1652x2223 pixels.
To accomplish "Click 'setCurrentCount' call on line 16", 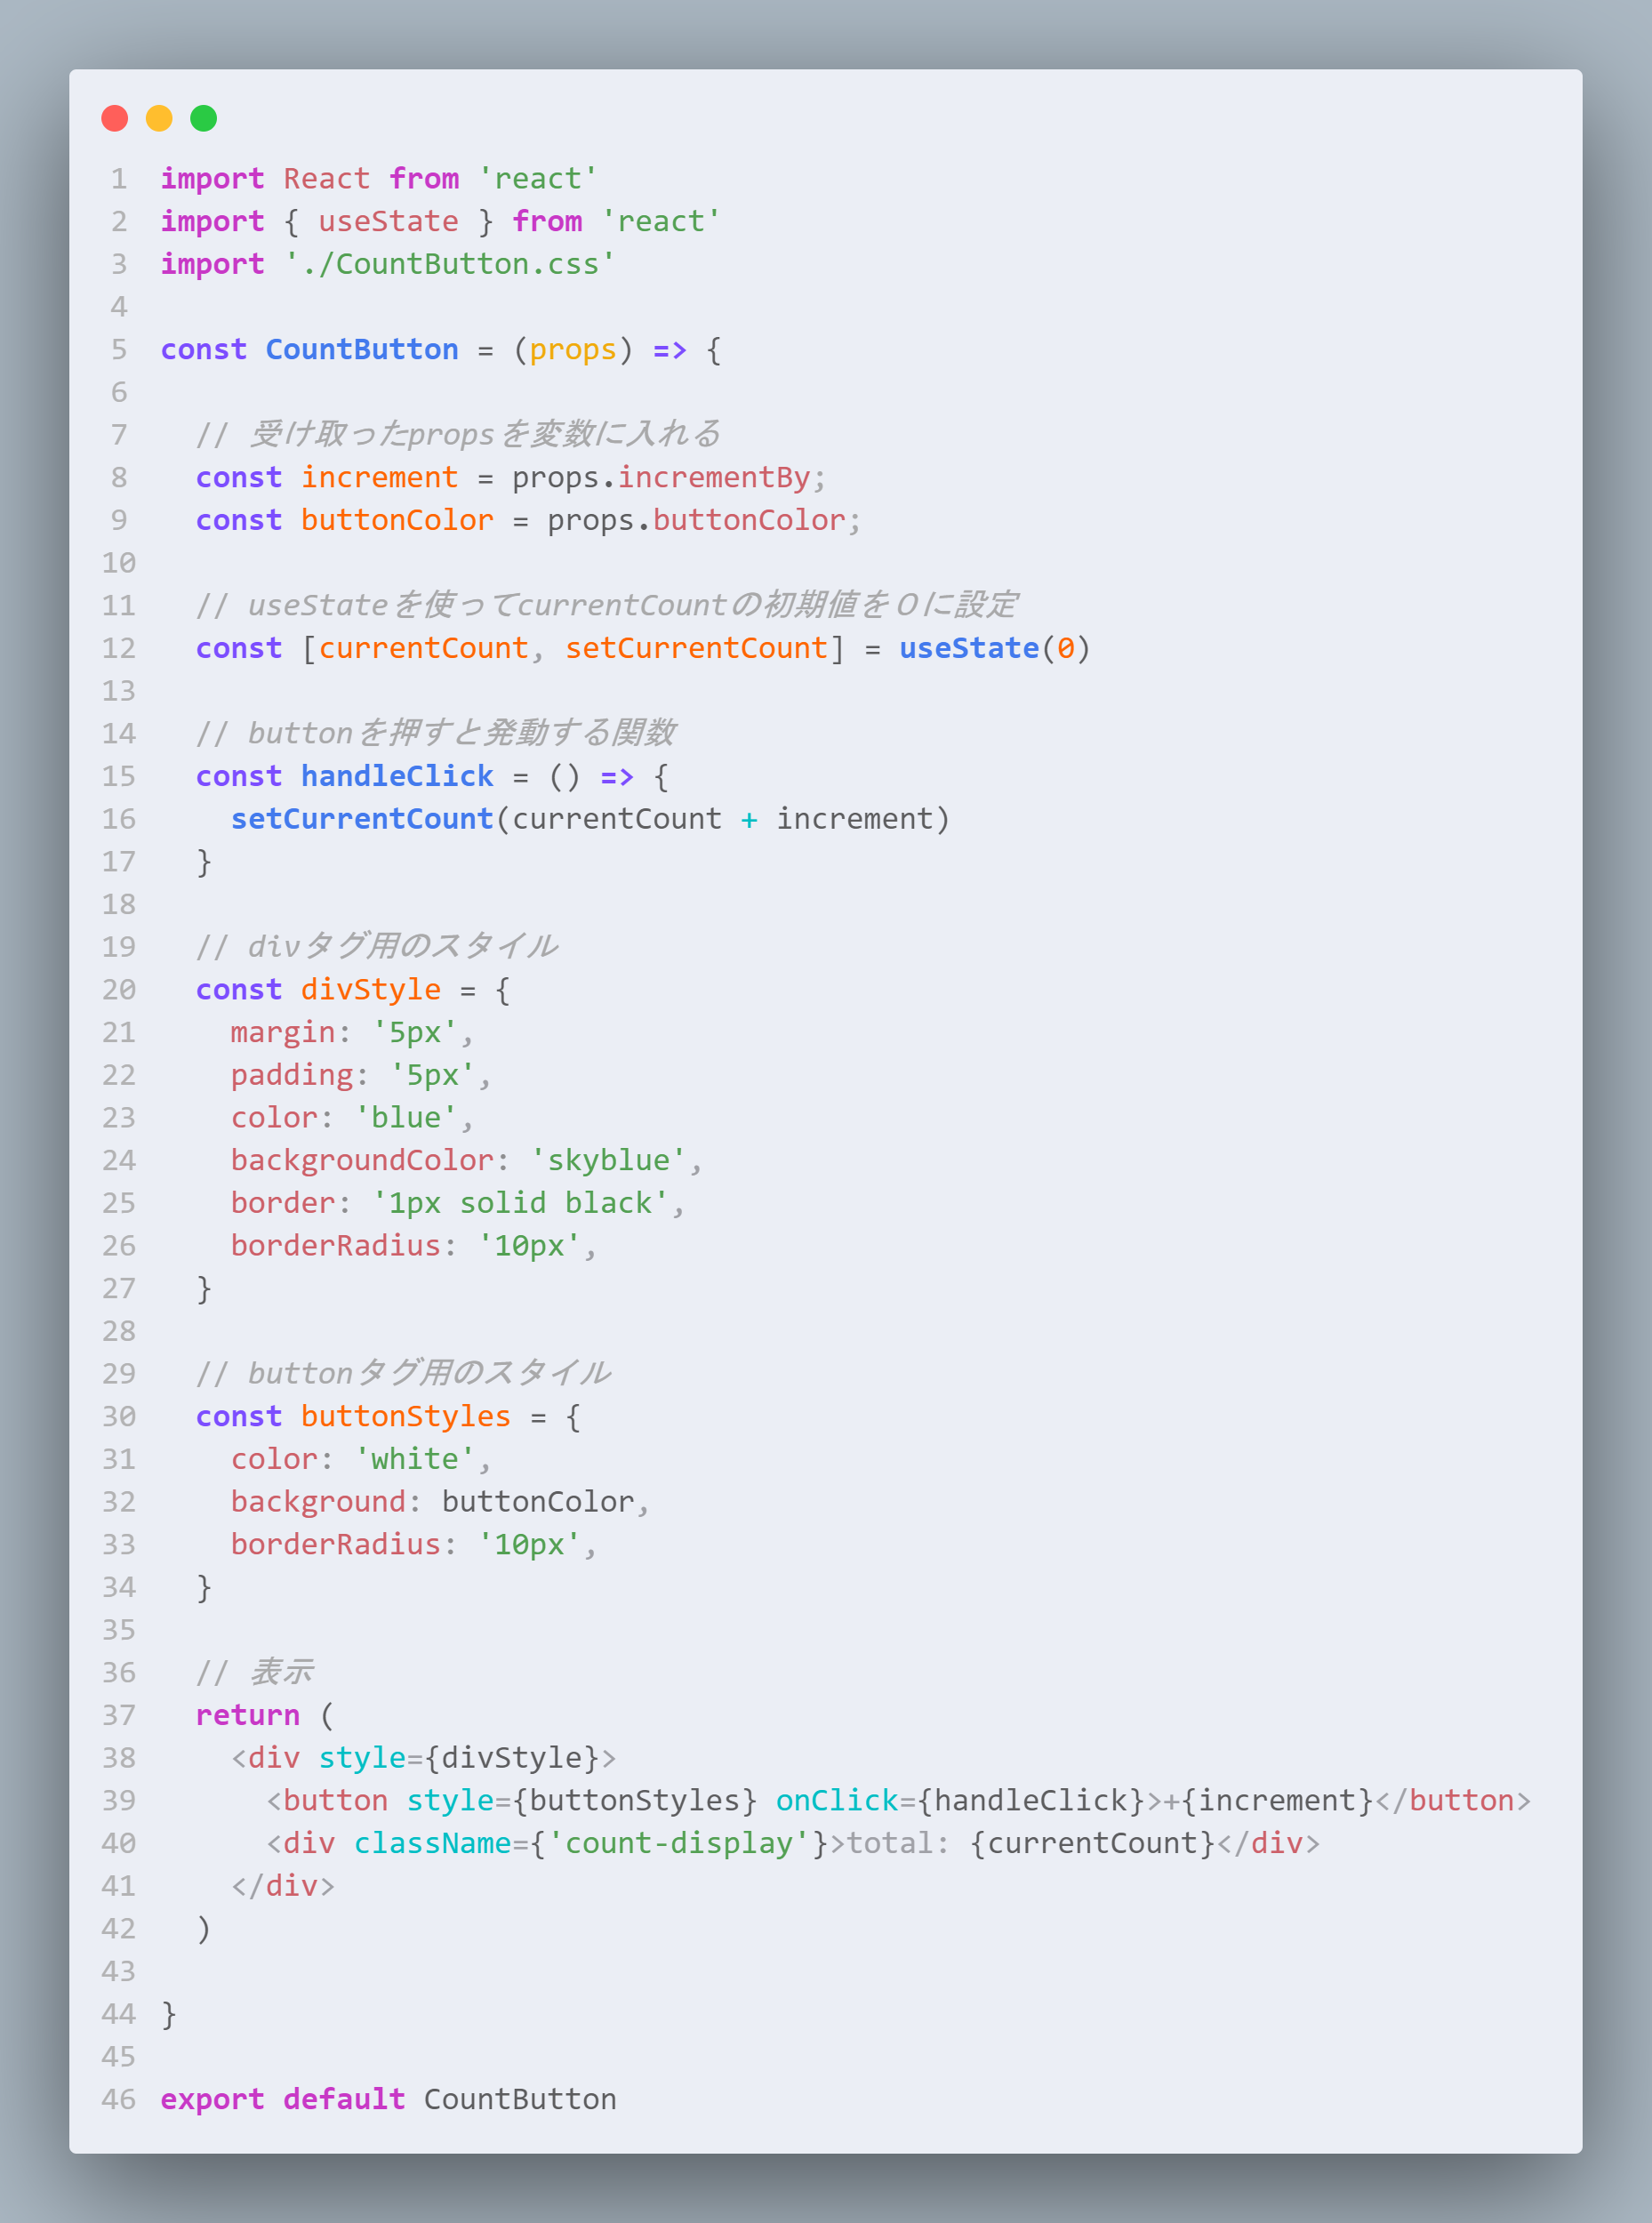I will pos(362,819).
